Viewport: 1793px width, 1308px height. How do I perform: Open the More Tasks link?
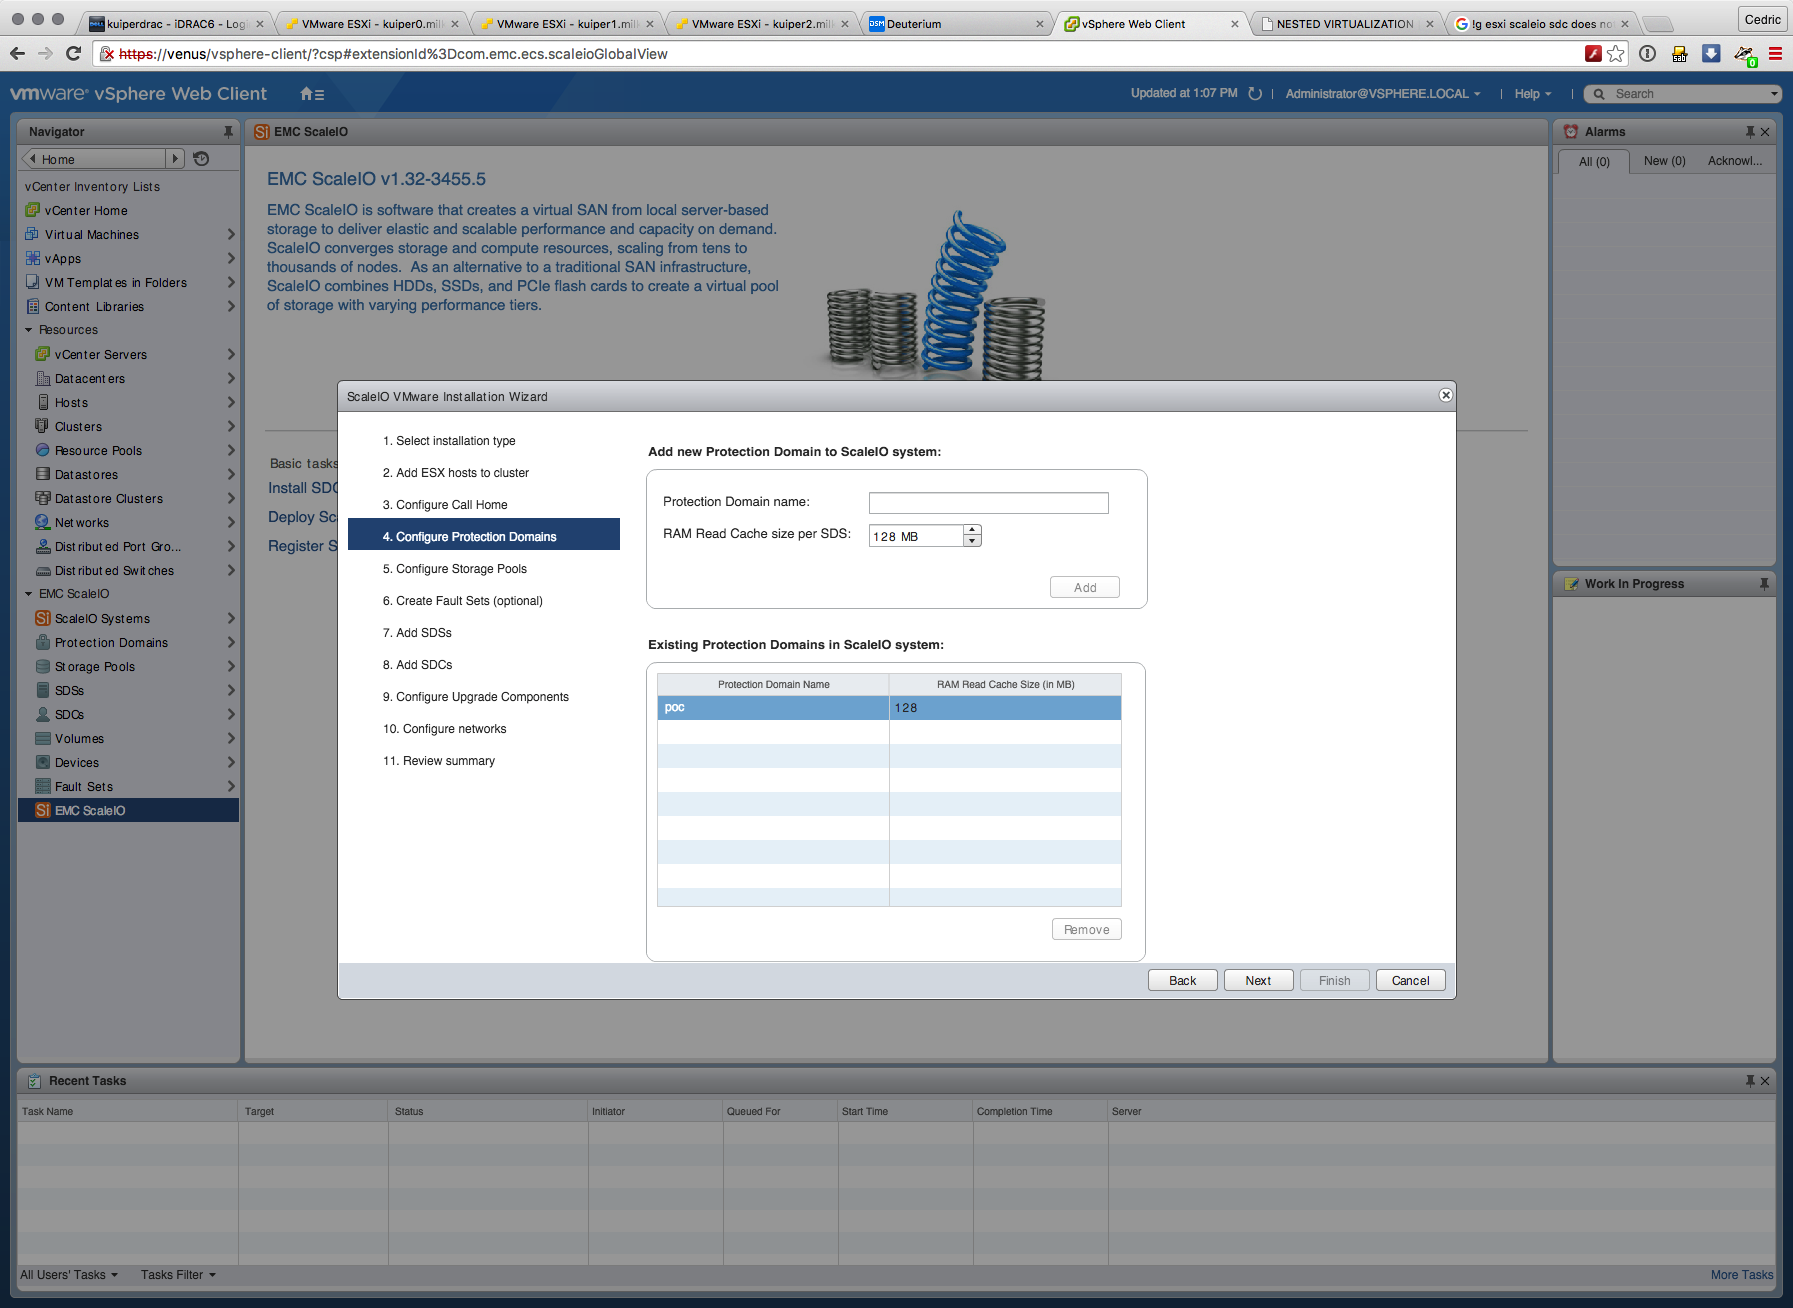pyautogui.click(x=1741, y=1275)
